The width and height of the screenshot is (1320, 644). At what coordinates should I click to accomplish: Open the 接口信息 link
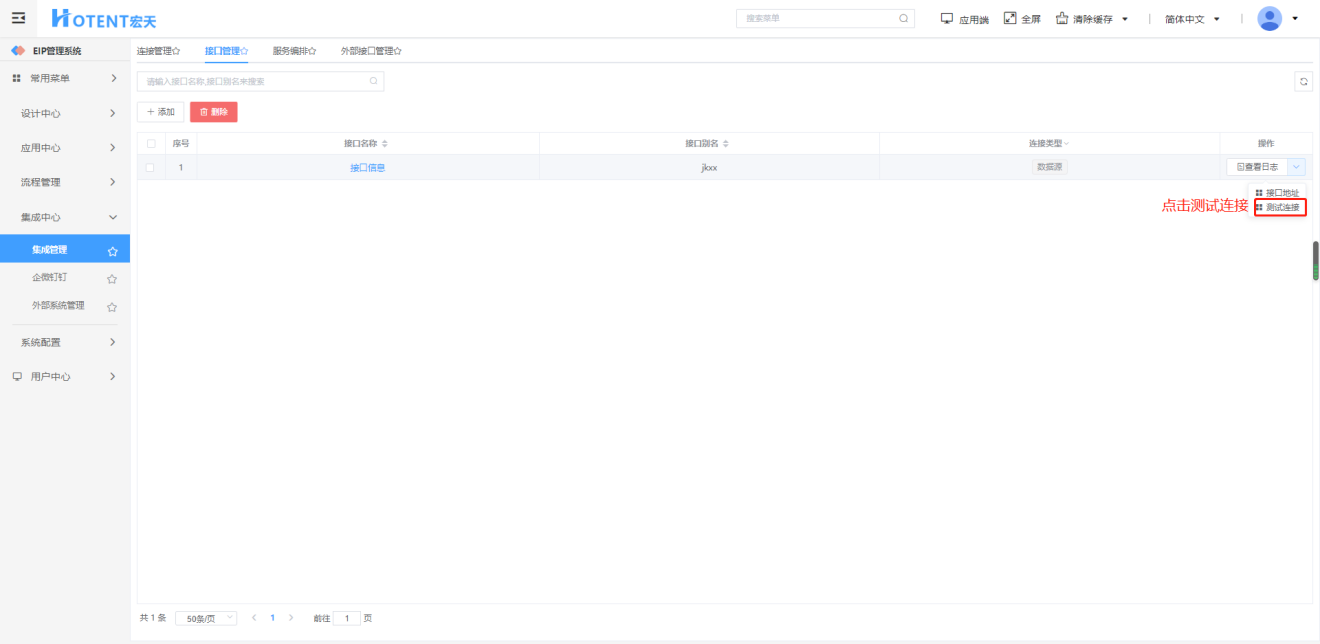pyautogui.click(x=367, y=168)
